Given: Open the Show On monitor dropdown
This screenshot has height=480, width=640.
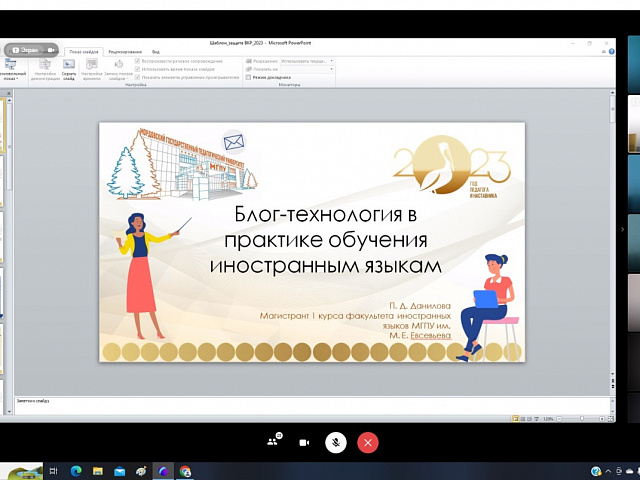Looking at the screenshot, I should tap(307, 69).
